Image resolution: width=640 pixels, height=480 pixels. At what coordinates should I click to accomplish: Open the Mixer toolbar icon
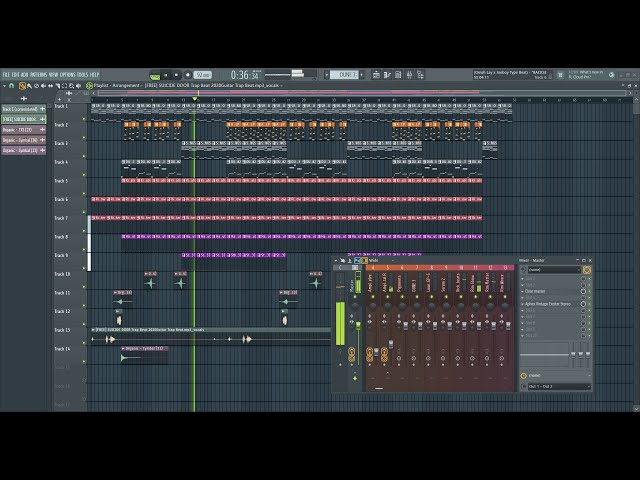409,75
